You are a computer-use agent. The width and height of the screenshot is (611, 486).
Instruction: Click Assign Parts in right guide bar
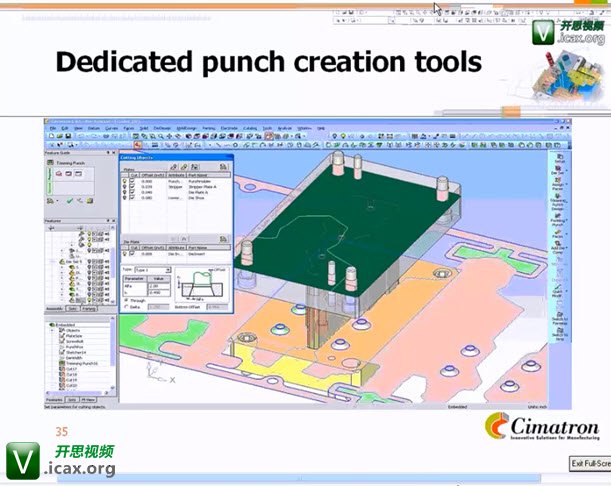point(558,184)
